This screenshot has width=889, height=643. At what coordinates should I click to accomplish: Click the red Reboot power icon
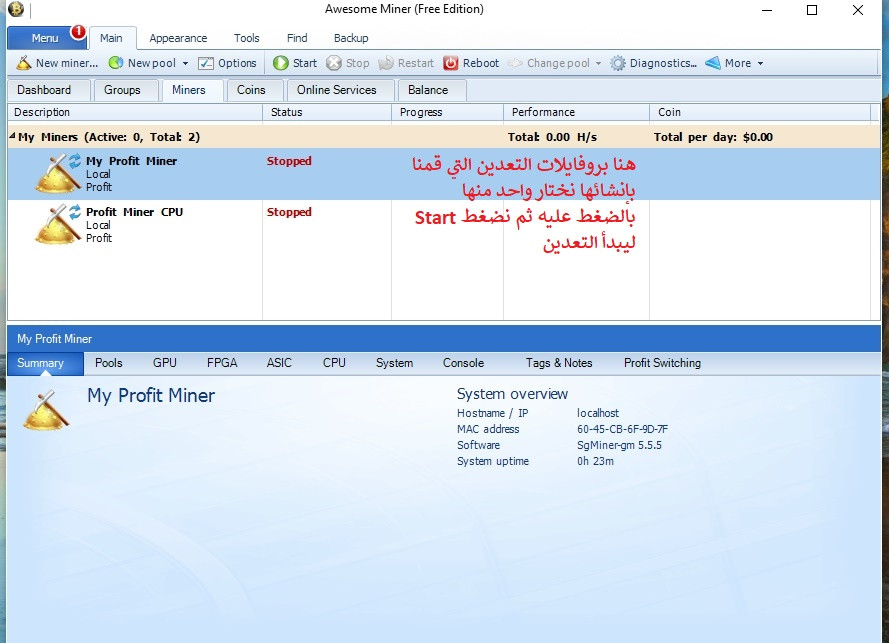[x=451, y=63]
